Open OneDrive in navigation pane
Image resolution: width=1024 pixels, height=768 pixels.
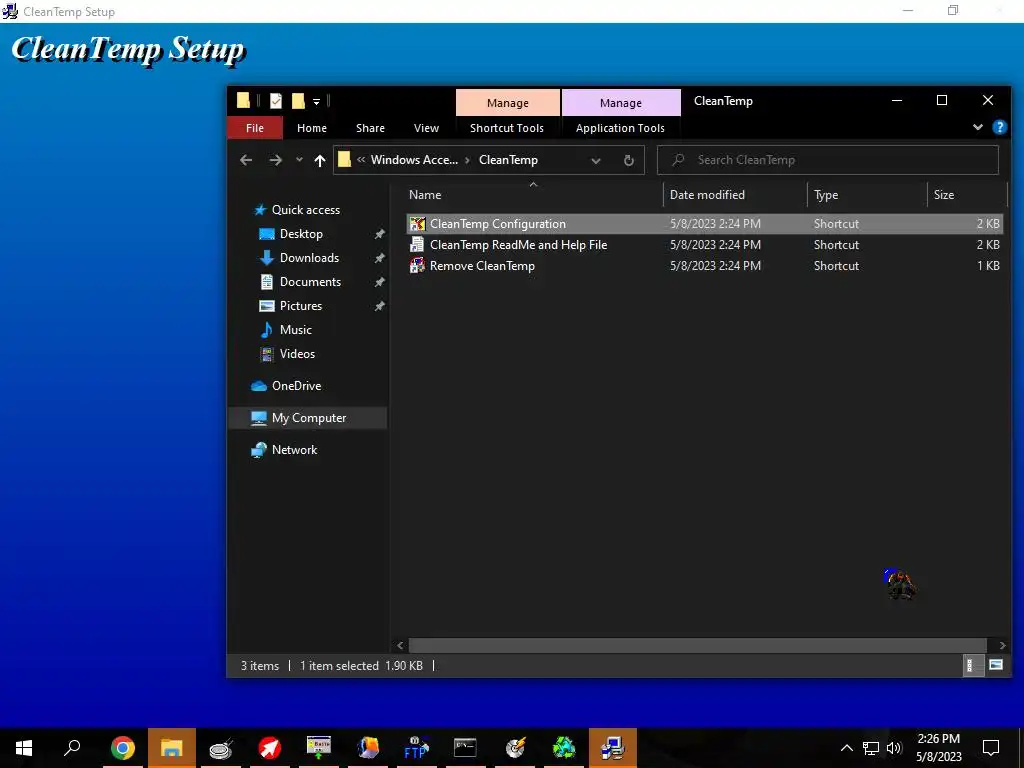click(x=296, y=386)
